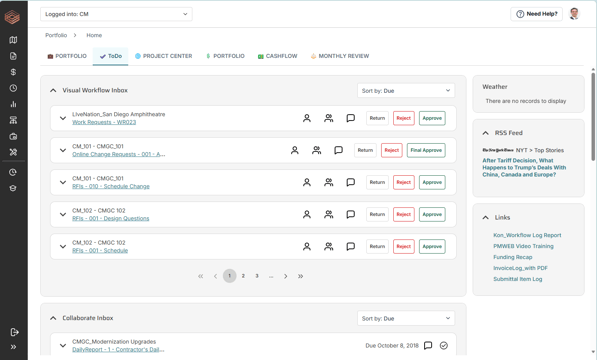Click group icon for RFIs 001 Design Questions
Viewport: 597px width, 360px height.
[329, 214]
